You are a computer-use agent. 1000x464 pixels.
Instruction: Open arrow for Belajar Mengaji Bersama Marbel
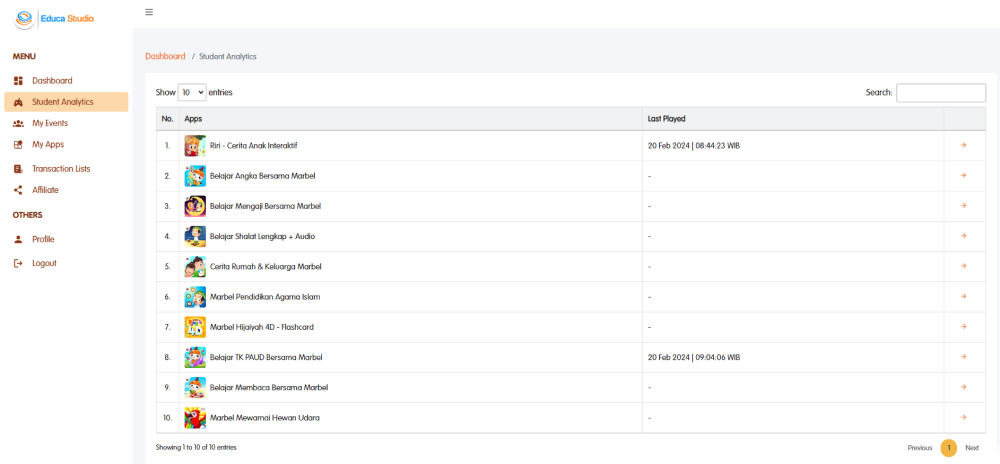963,206
